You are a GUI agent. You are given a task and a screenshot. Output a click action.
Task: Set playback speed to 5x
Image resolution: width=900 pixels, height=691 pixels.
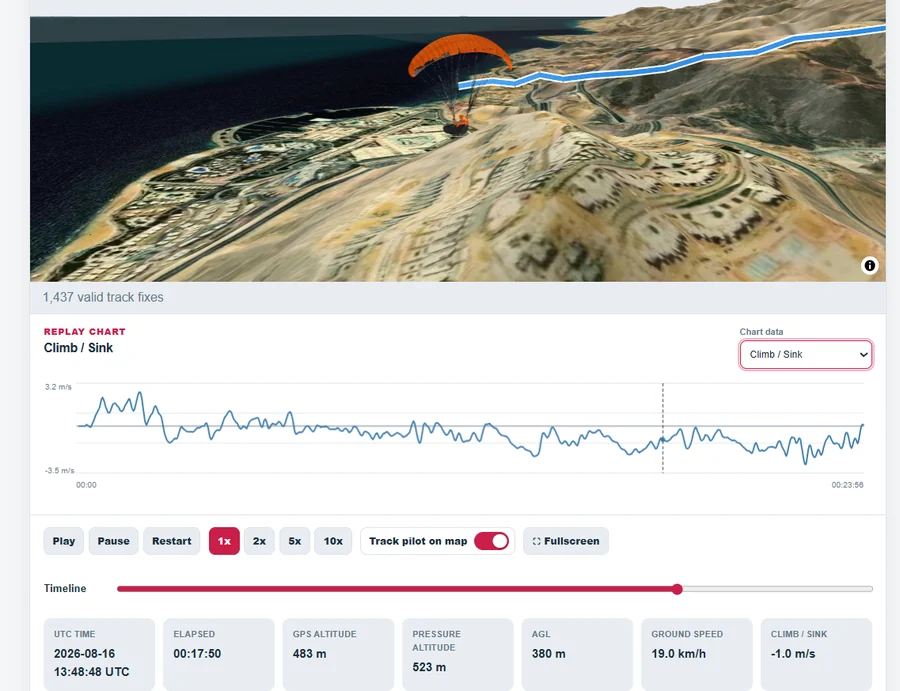(x=294, y=541)
